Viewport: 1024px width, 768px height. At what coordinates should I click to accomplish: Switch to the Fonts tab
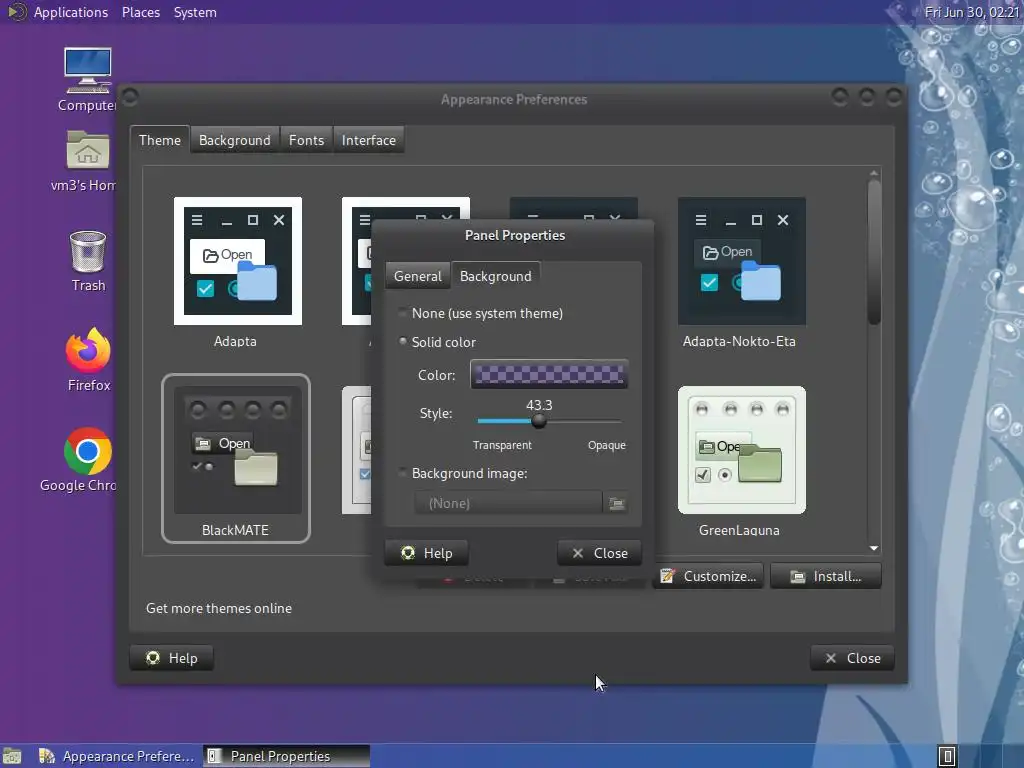coord(306,140)
